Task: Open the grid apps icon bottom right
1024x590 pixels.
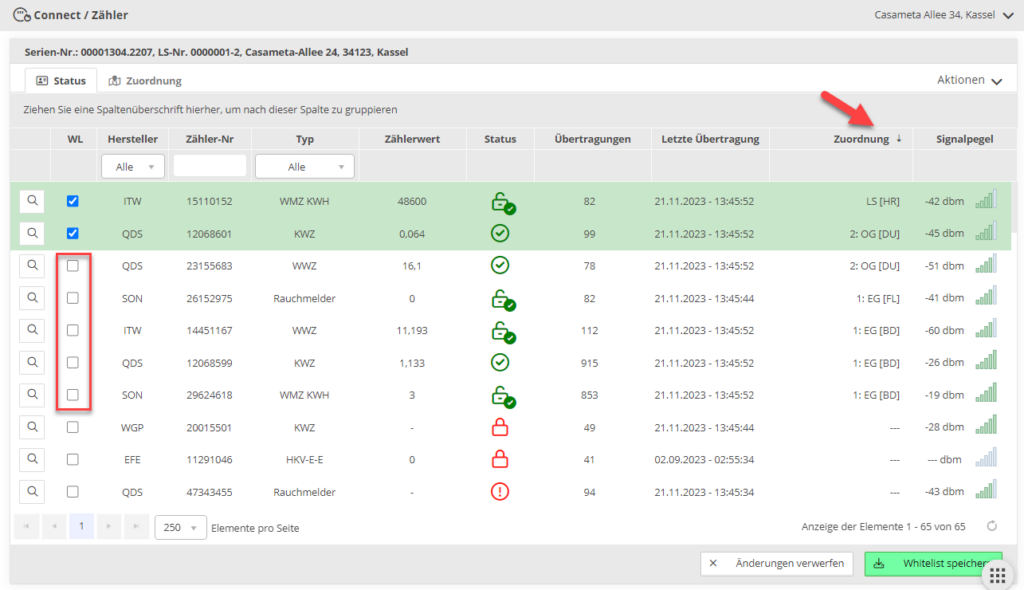Action: pos(996,575)
